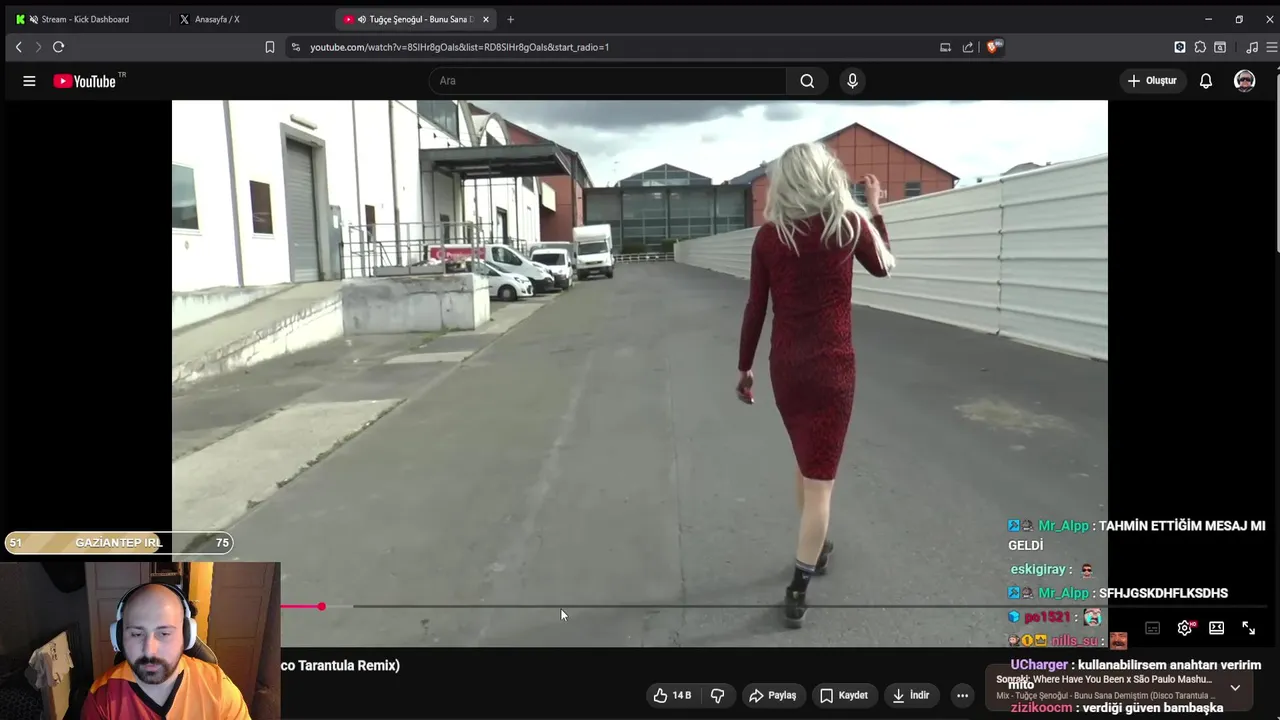
Task: Go back with browser back arrow
Action: (18, 47)
